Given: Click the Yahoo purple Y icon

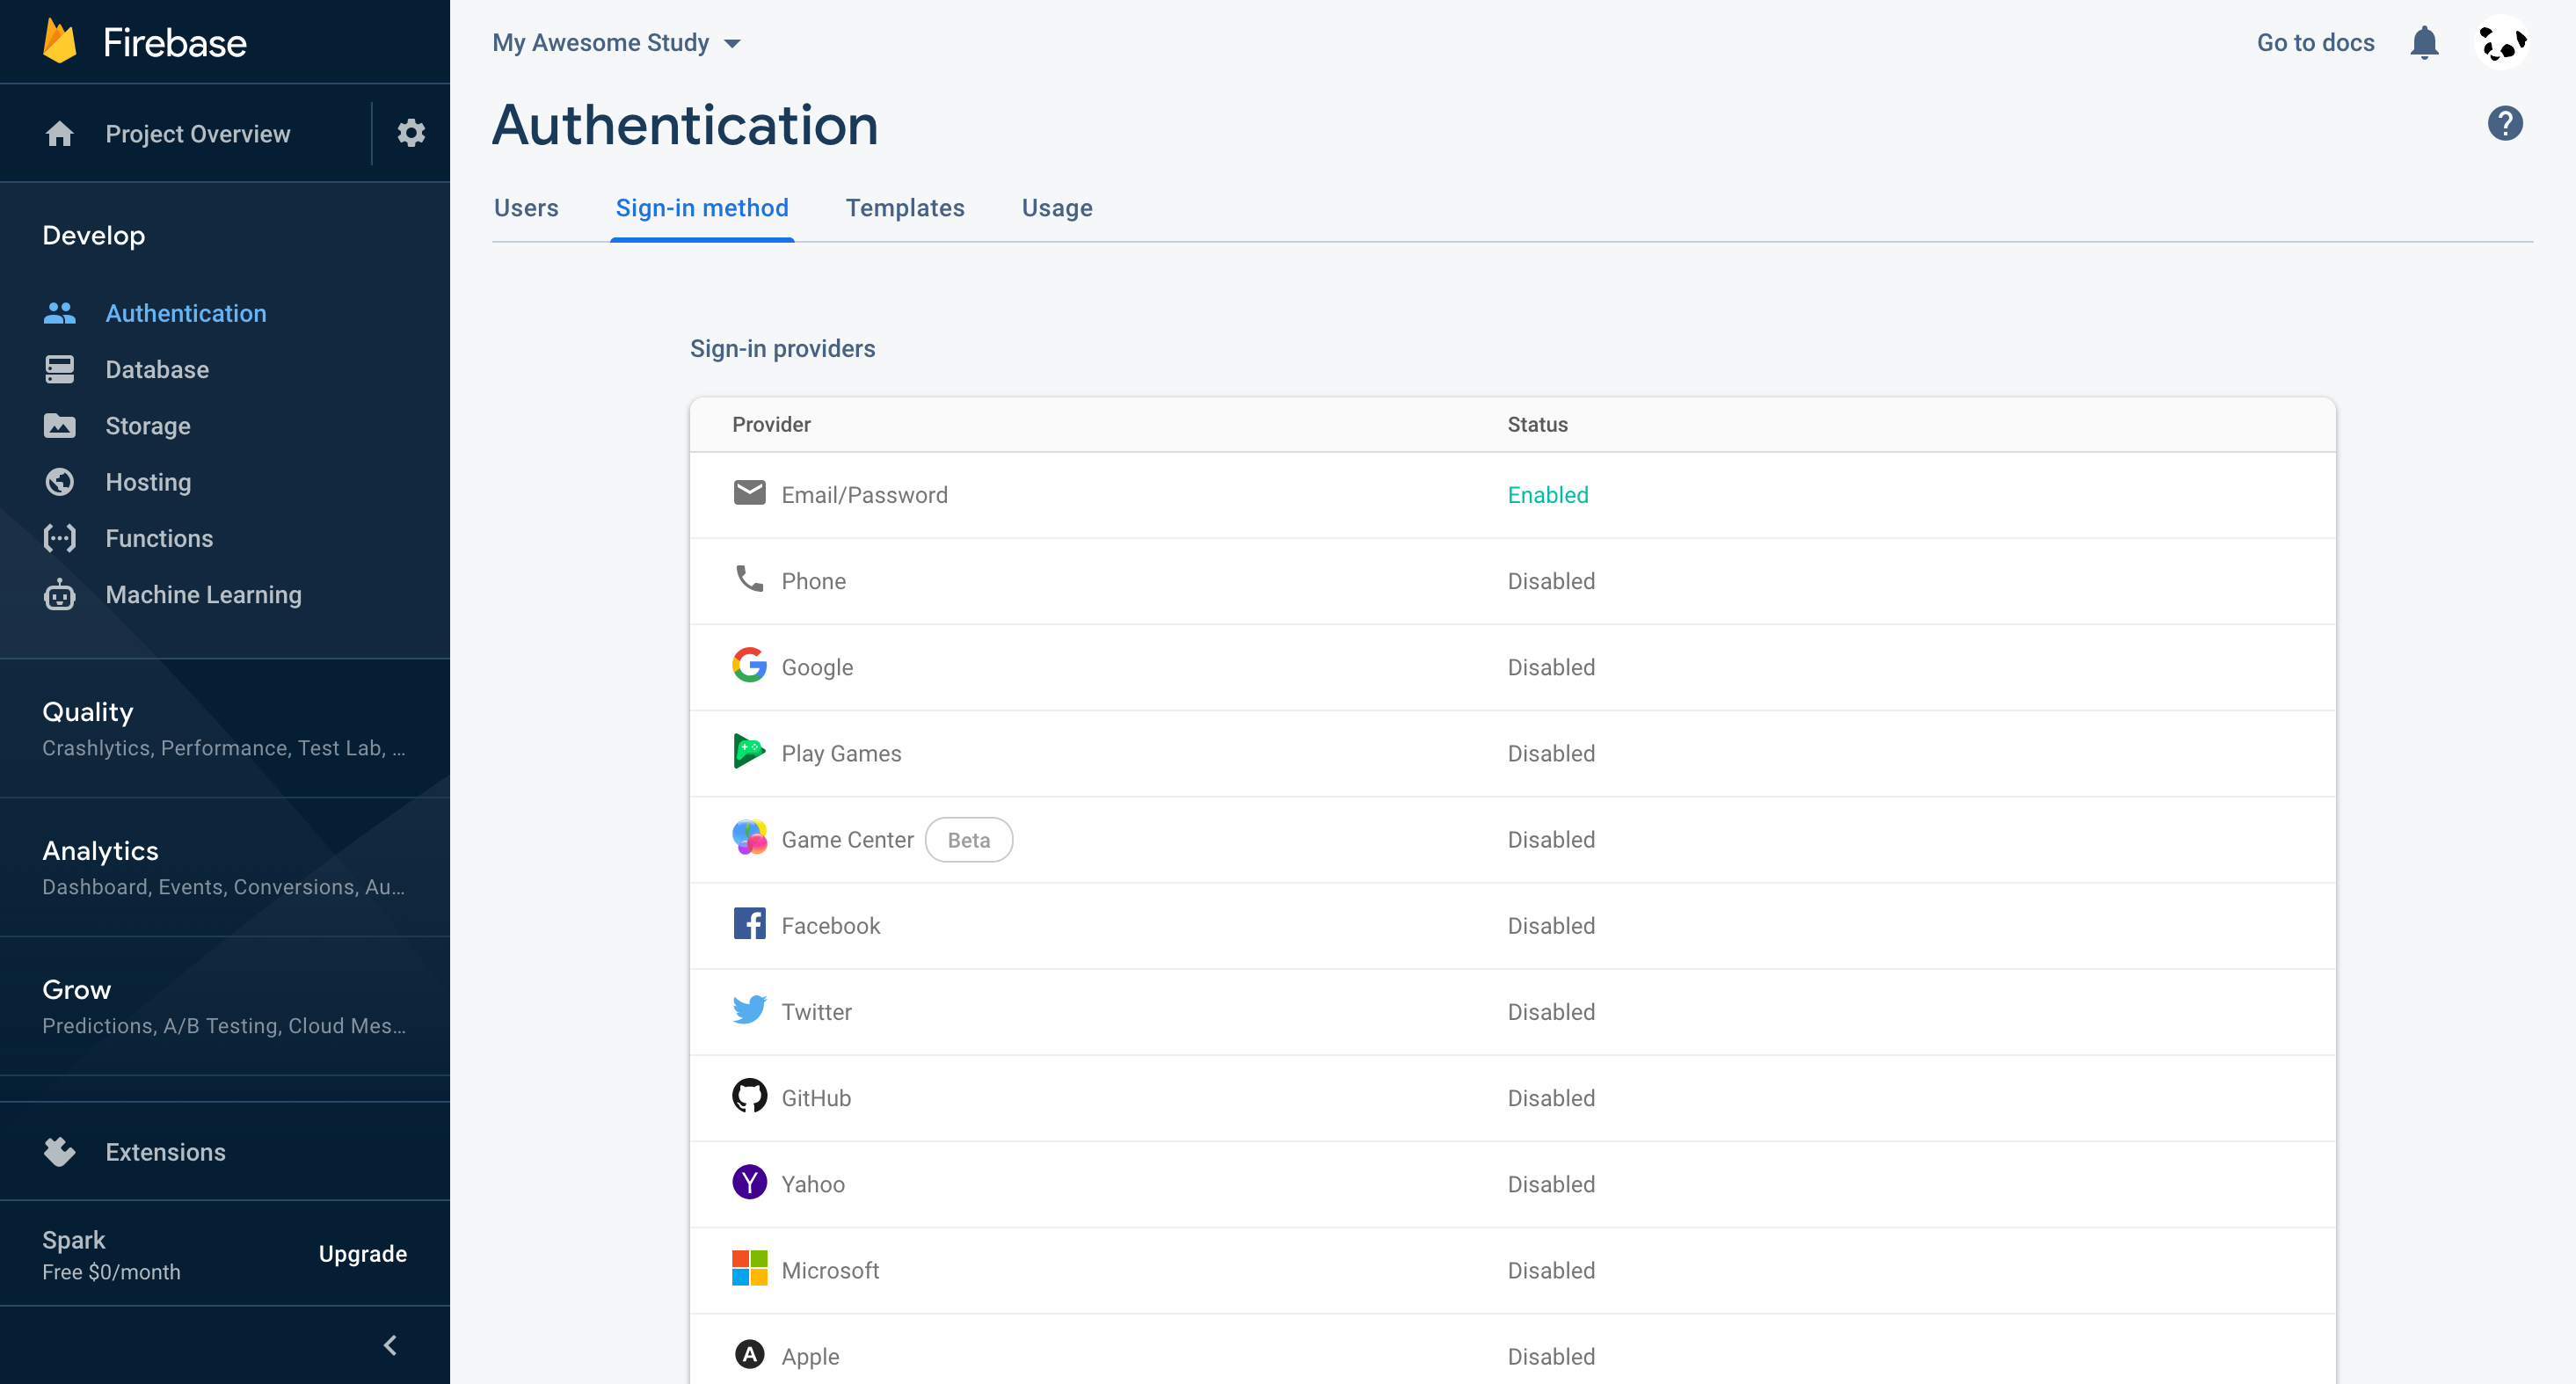Looking at the screenshot, I should tap(749, 1182).
